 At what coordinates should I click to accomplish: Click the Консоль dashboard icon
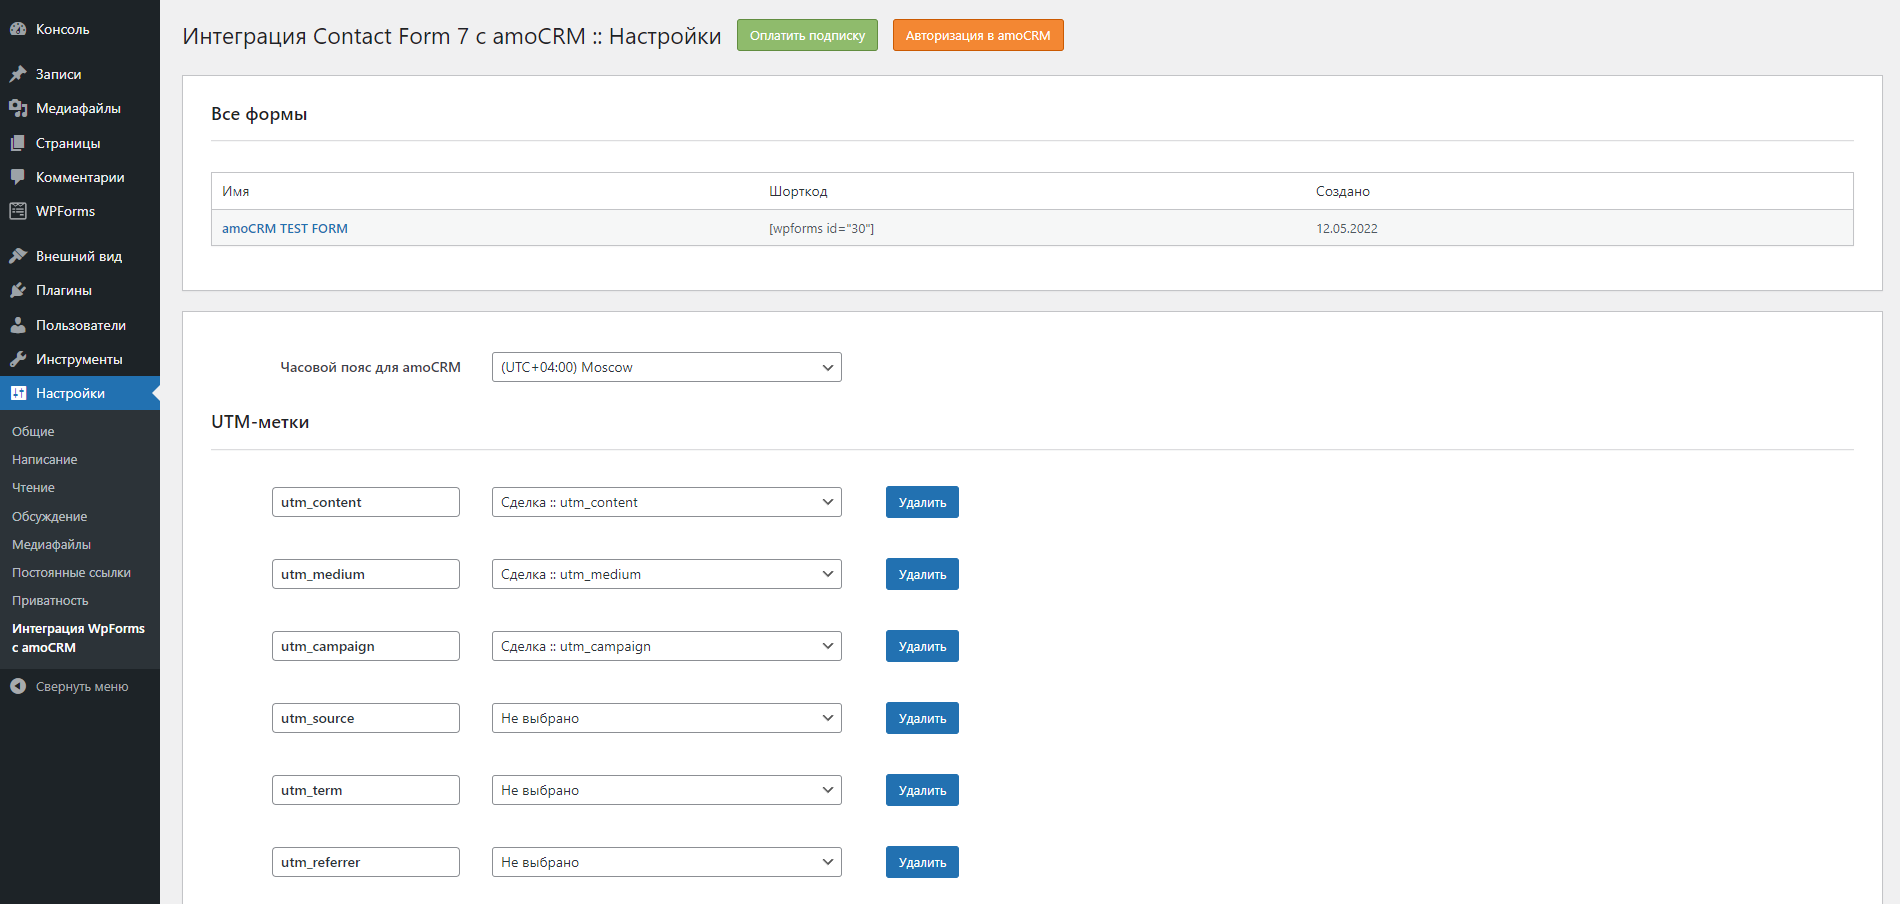[x=18, y=30]
